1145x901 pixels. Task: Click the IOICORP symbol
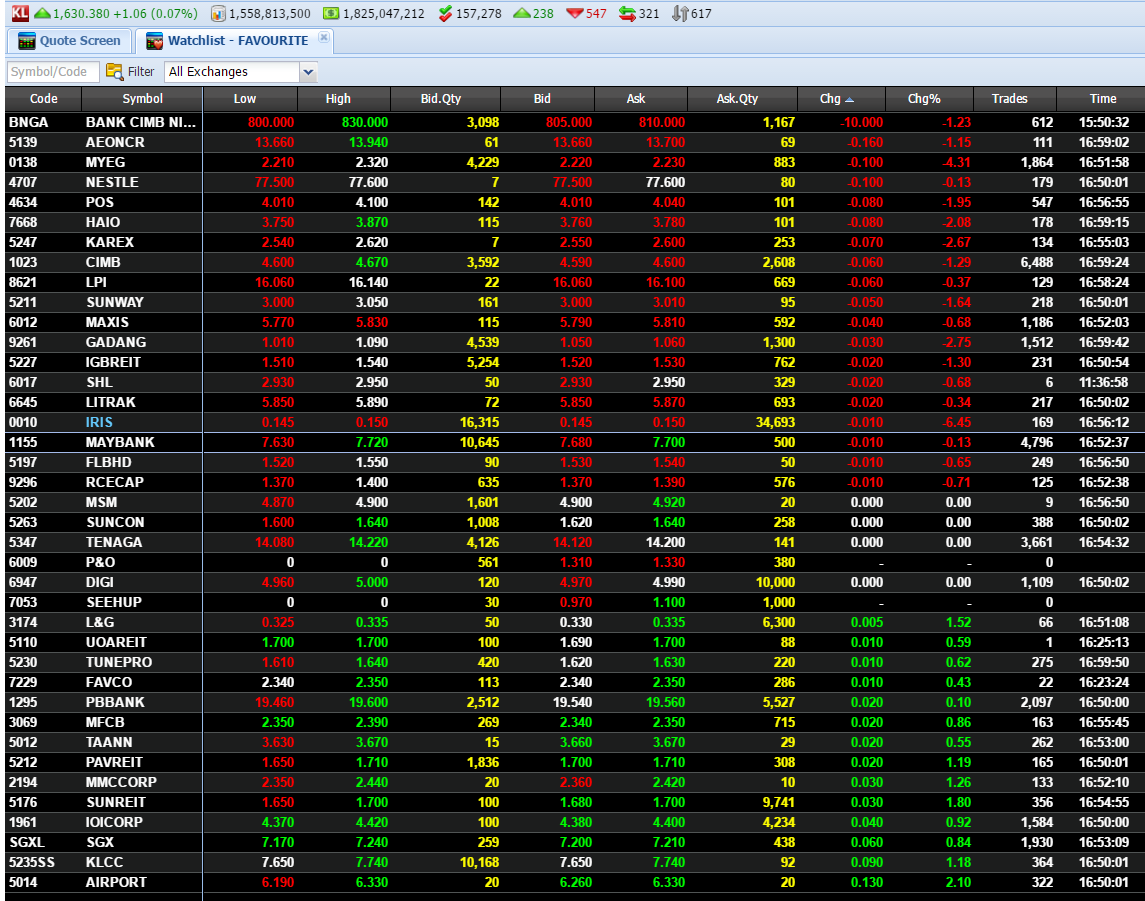tap(114, 822)
